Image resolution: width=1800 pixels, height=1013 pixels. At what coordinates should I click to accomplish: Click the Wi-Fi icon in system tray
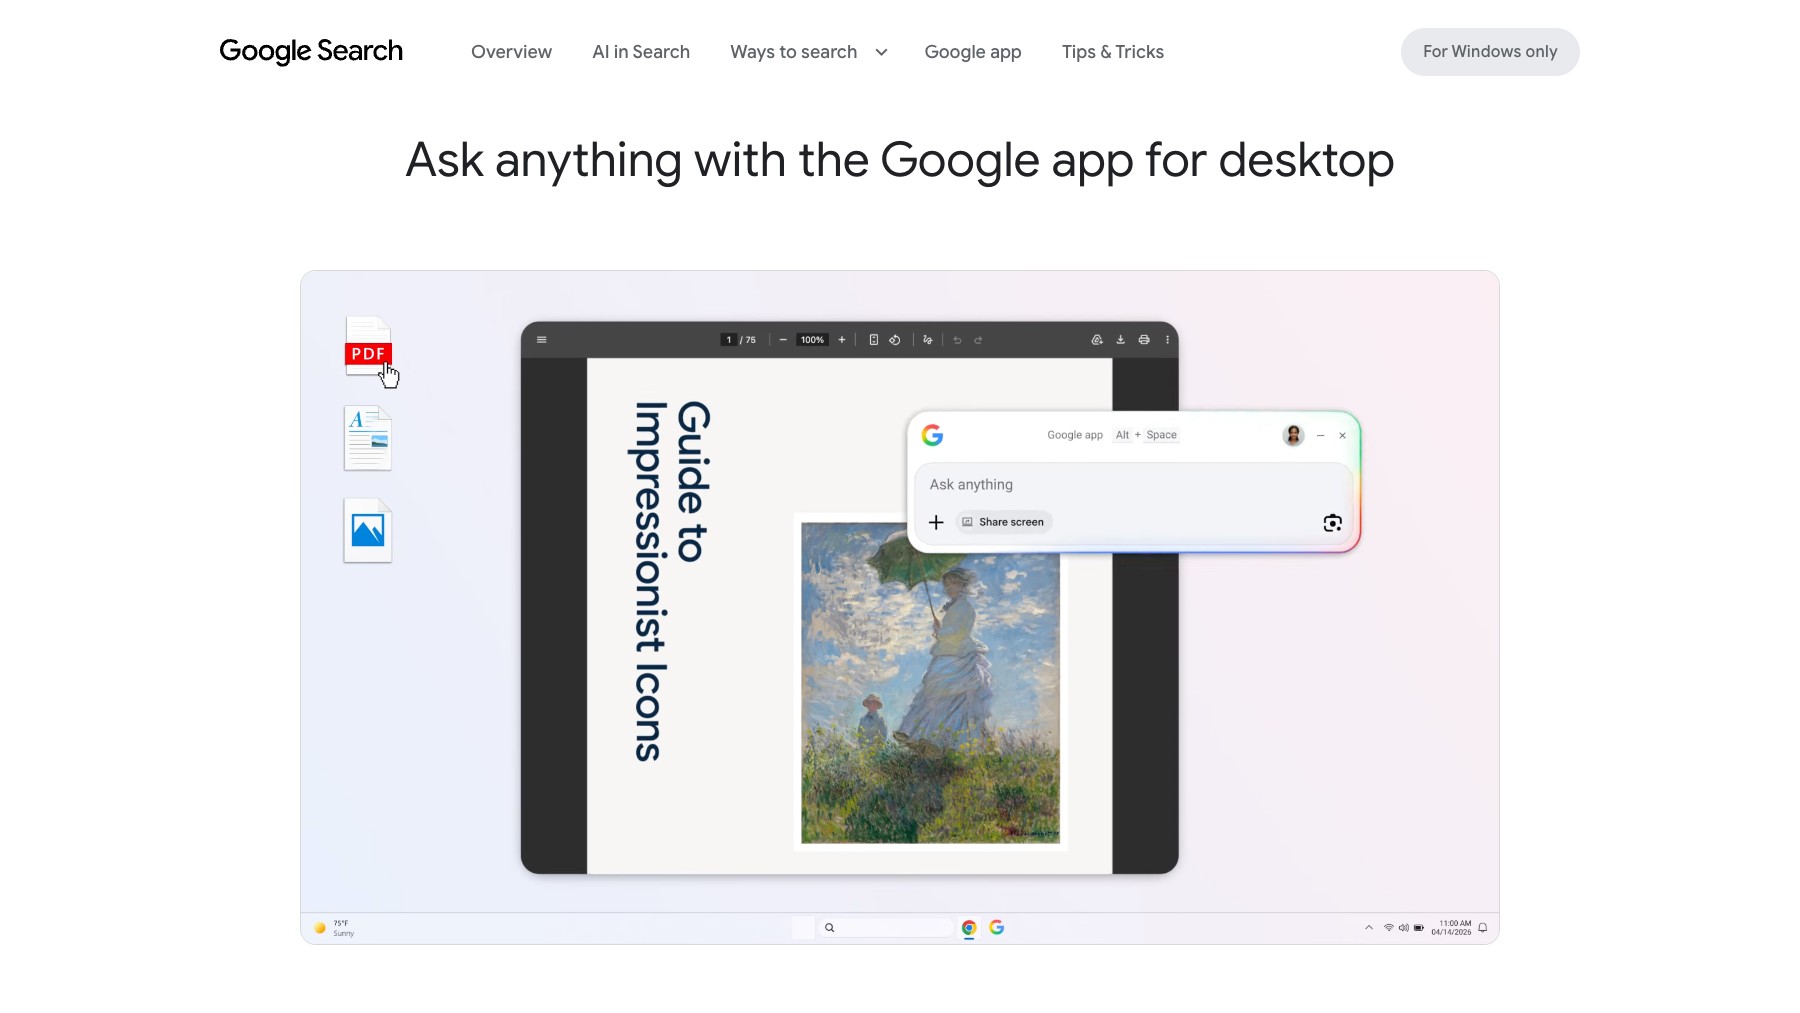coord(1389,928)
